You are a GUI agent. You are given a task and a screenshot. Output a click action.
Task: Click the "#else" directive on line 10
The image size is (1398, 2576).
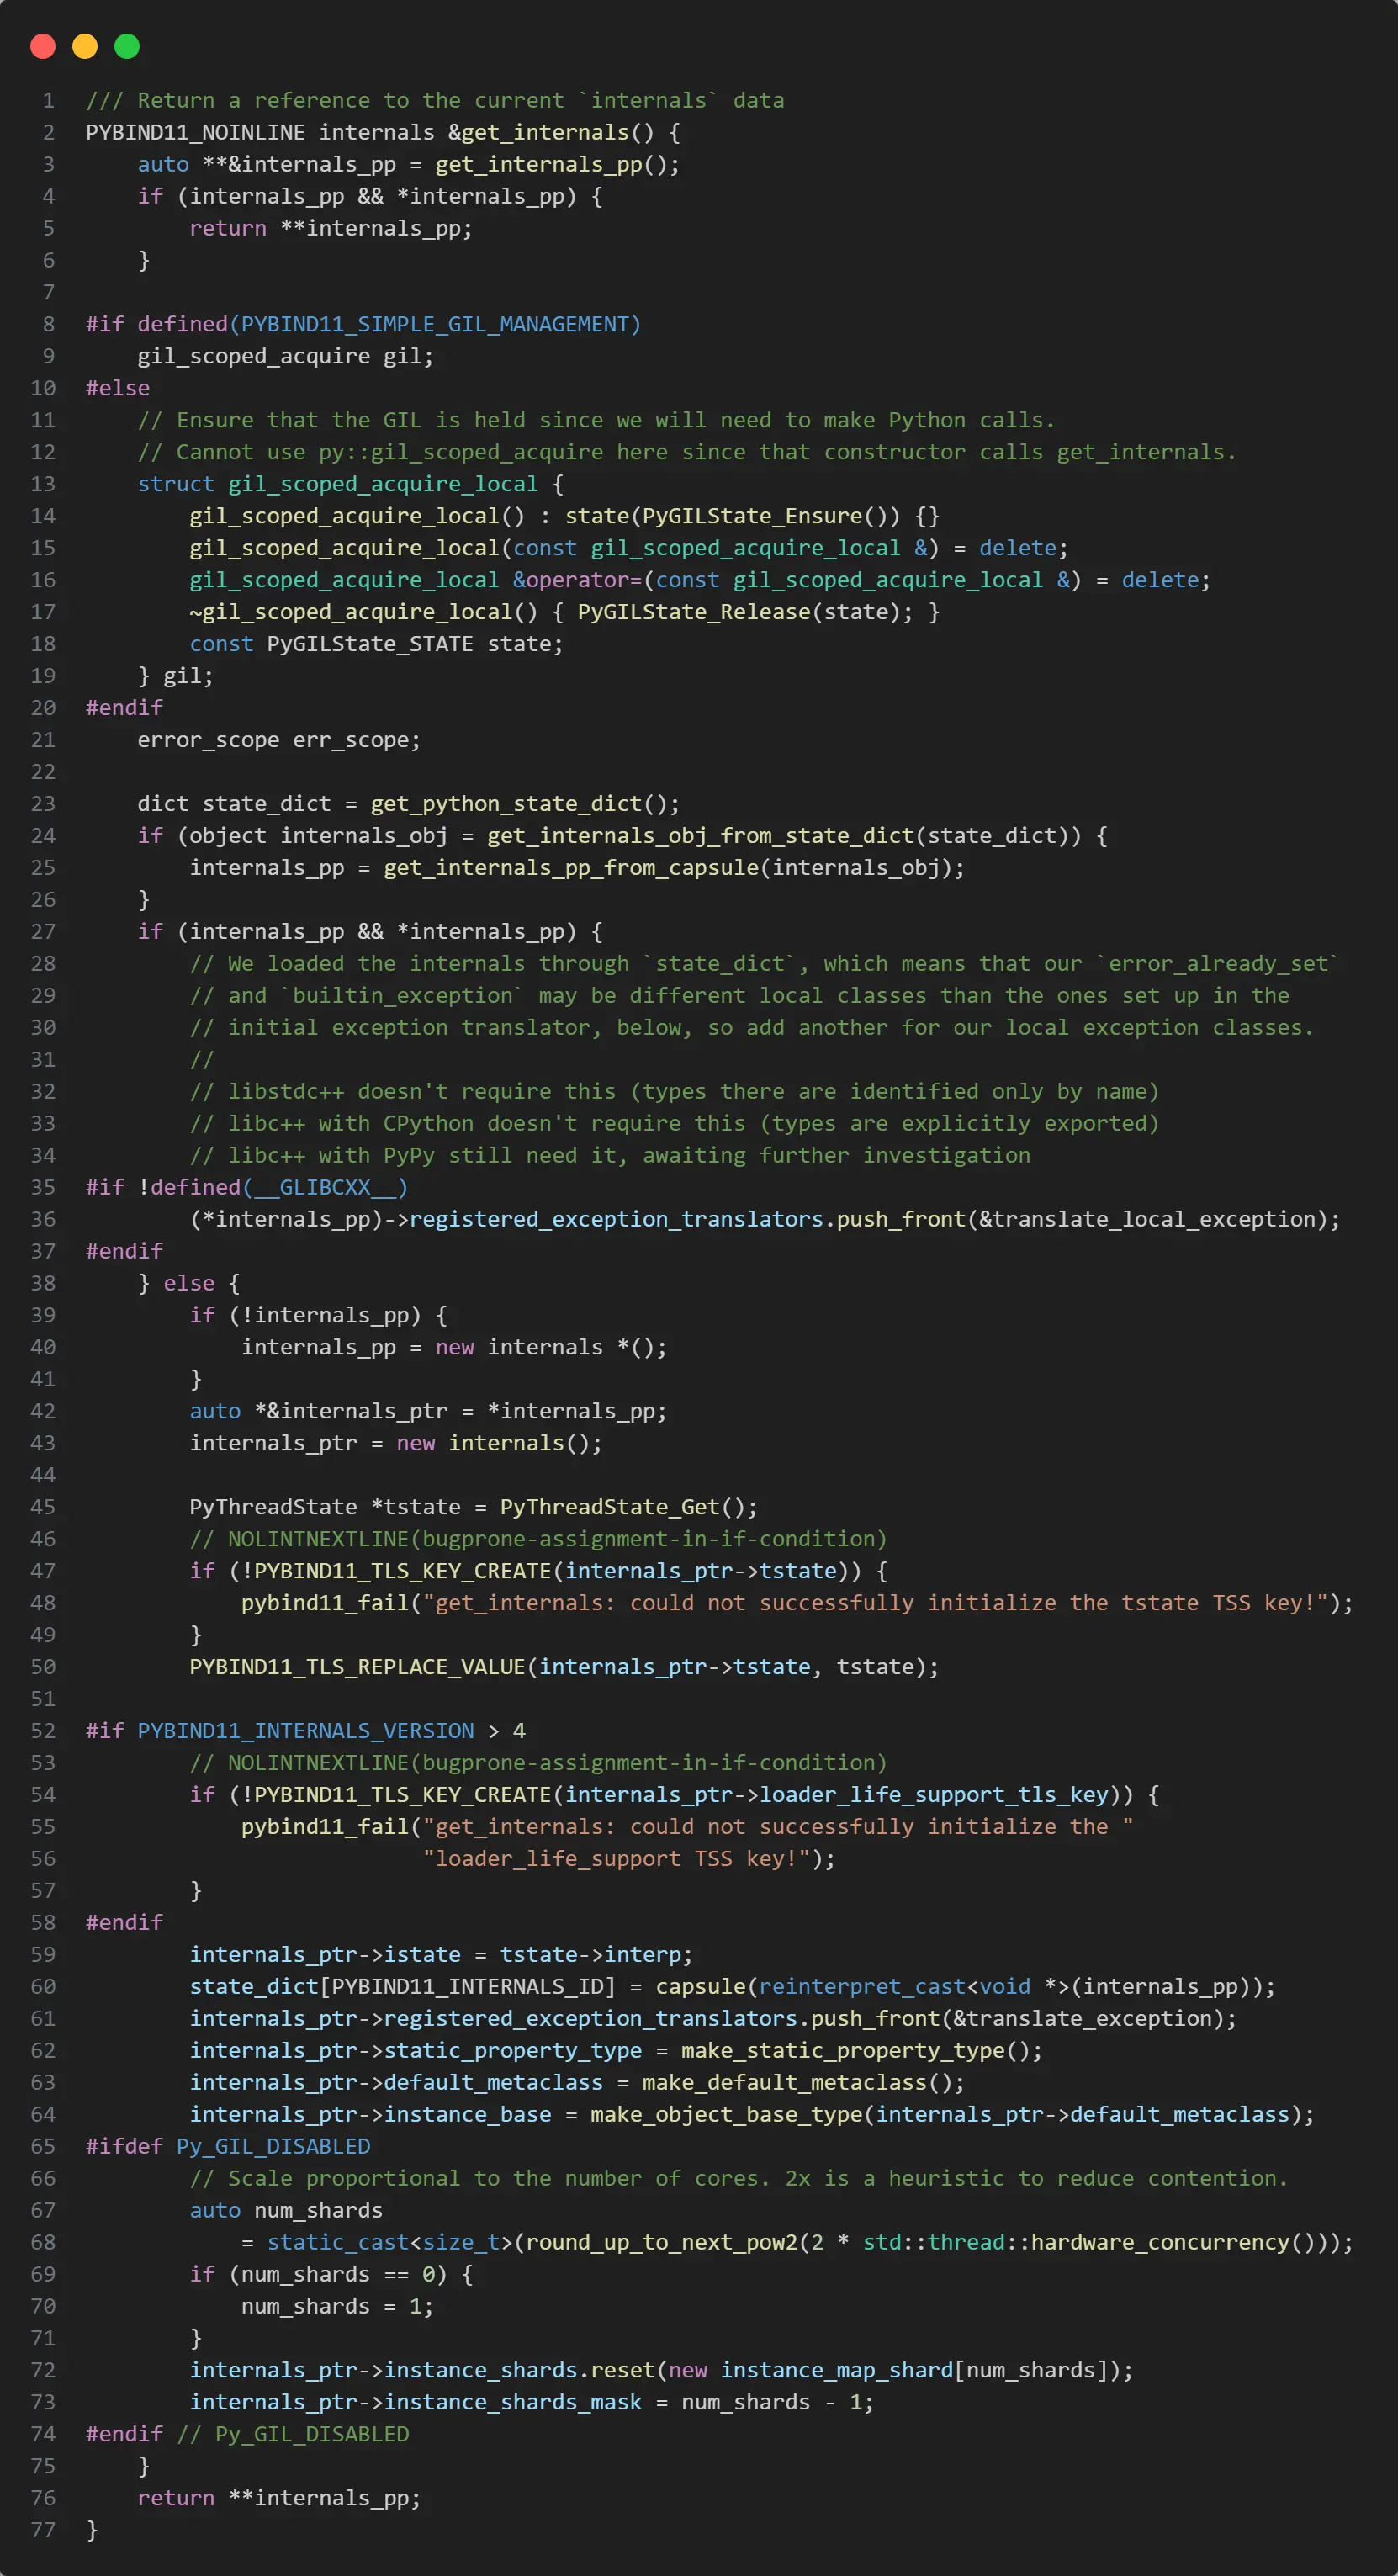point(118,389)
